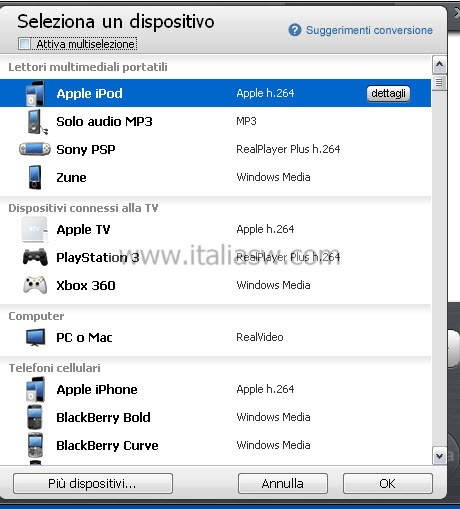Select the Sony PSP entry

coord(86,149)
